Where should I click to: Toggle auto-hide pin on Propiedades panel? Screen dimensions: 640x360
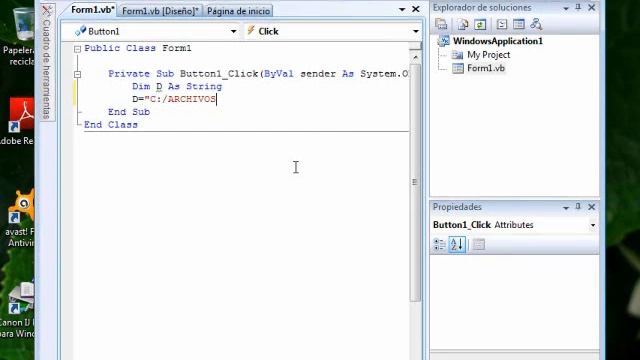tap(578, 207)
